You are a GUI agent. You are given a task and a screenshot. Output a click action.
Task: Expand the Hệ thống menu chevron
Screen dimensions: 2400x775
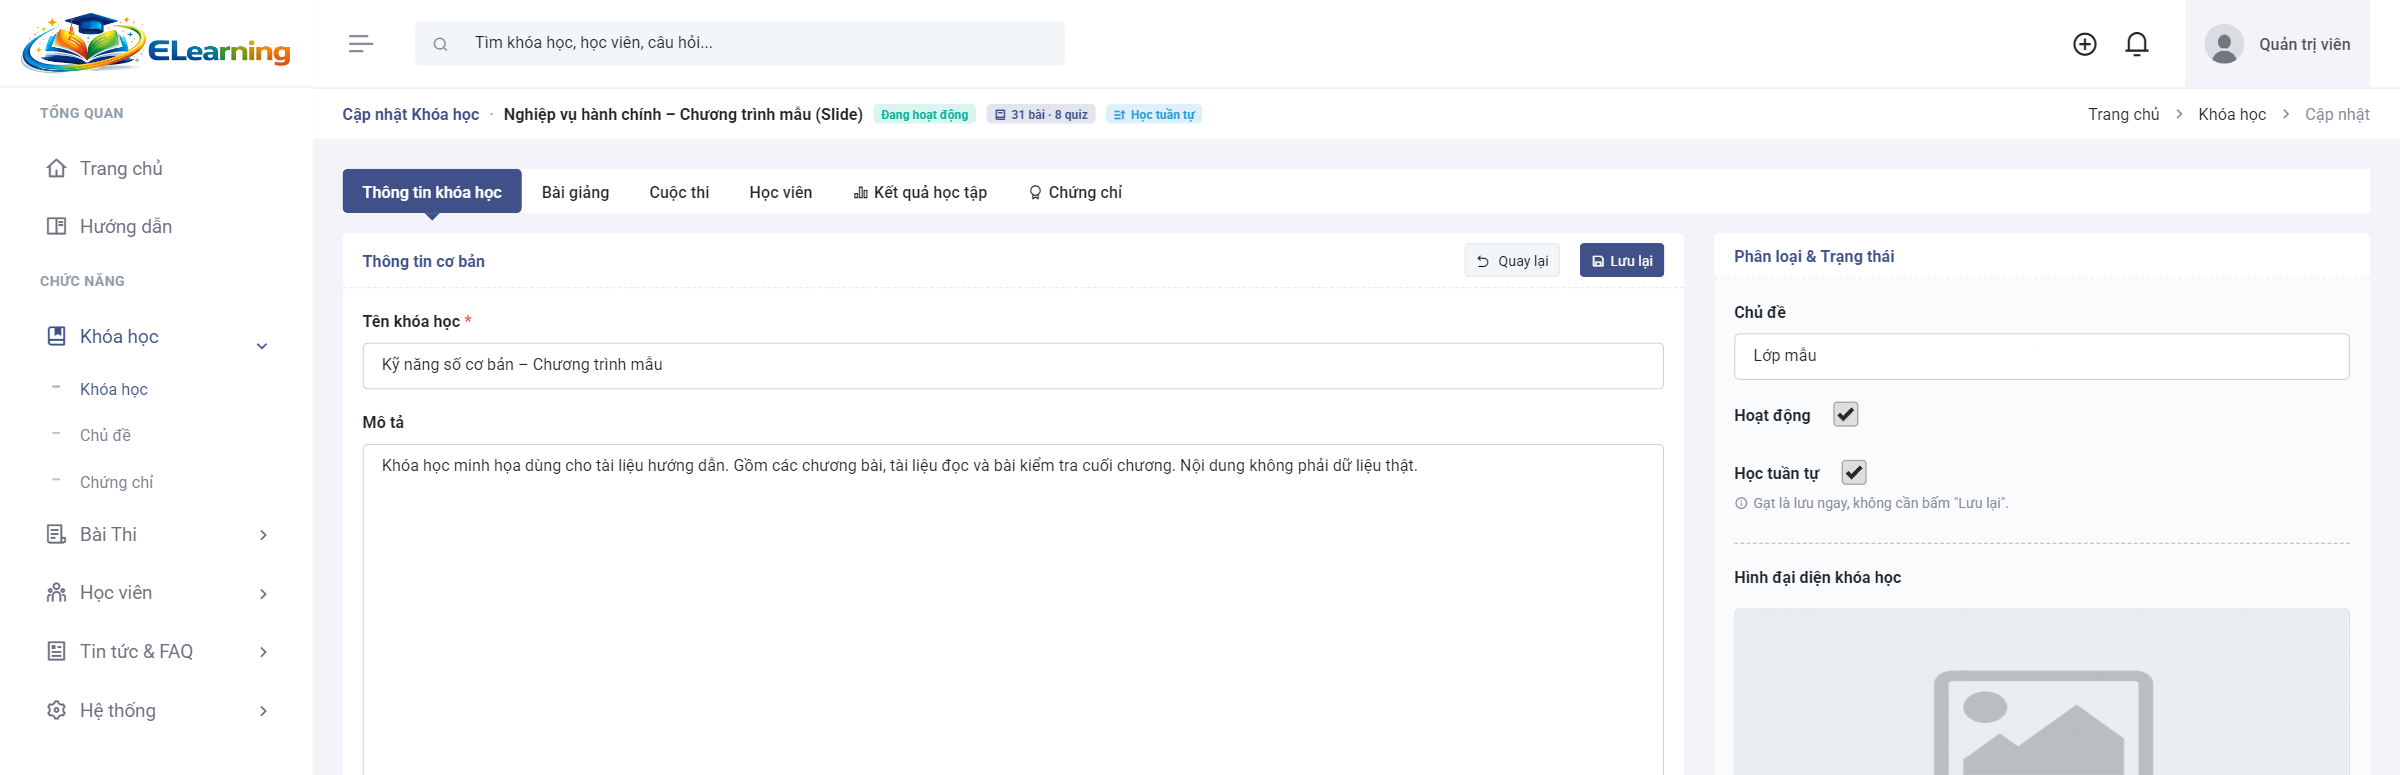(x=263, y=711)
